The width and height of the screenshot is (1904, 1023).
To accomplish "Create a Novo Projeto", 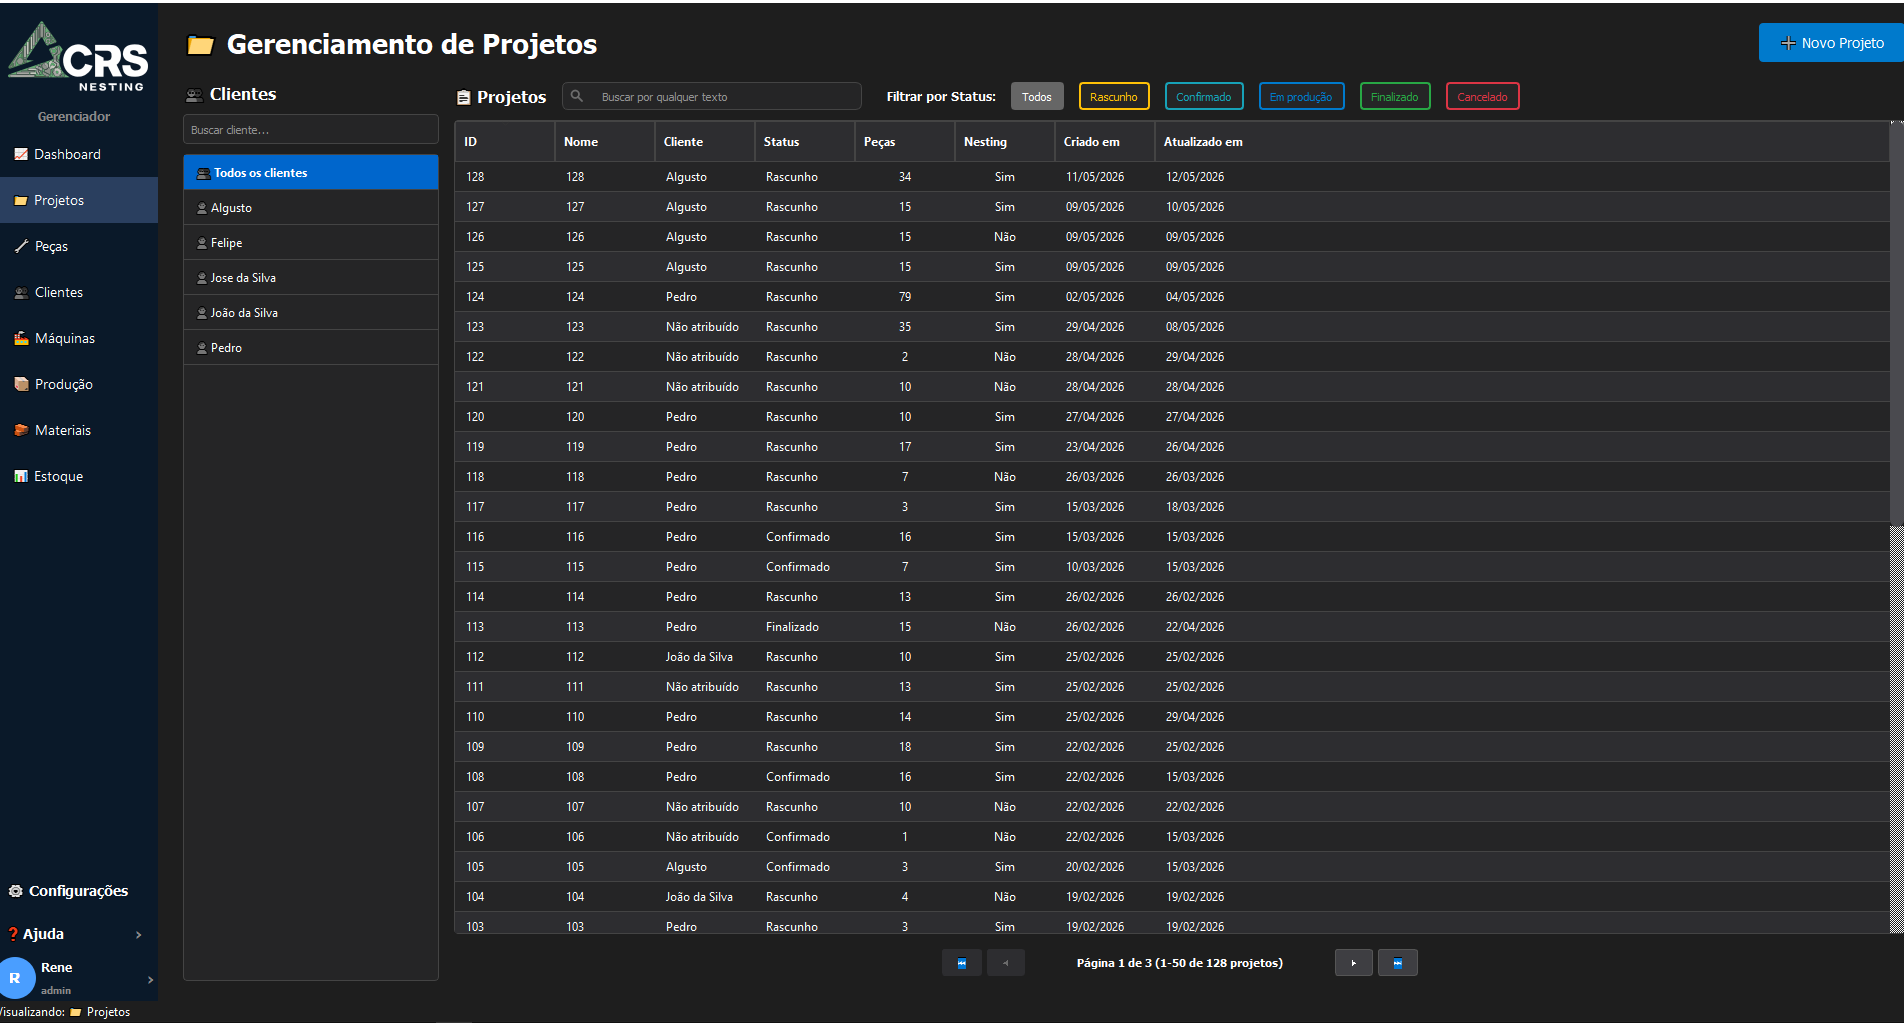I will click(x=1831, y=43).
